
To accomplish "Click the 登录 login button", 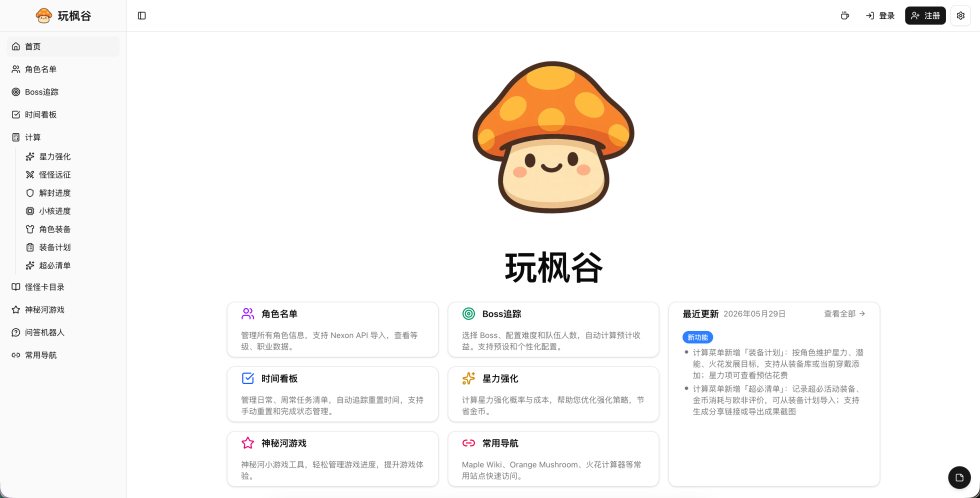I will tap(880, 16).
